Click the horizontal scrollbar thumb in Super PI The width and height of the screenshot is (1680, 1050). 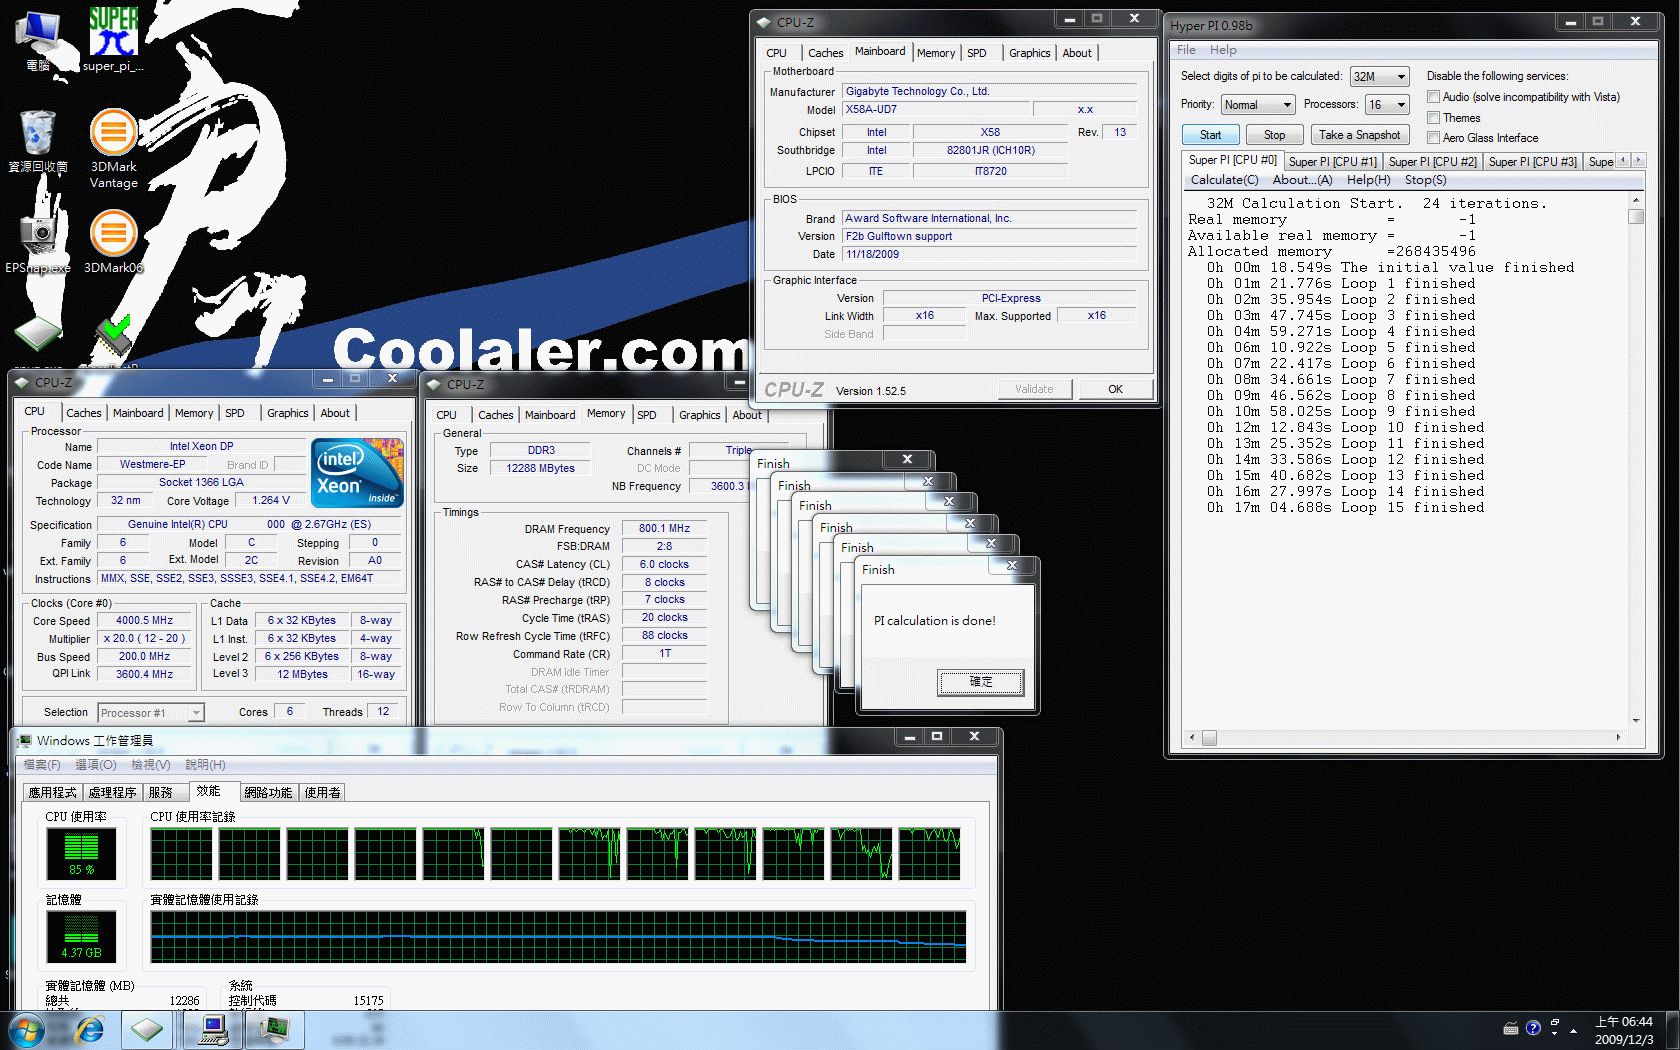1209,738
